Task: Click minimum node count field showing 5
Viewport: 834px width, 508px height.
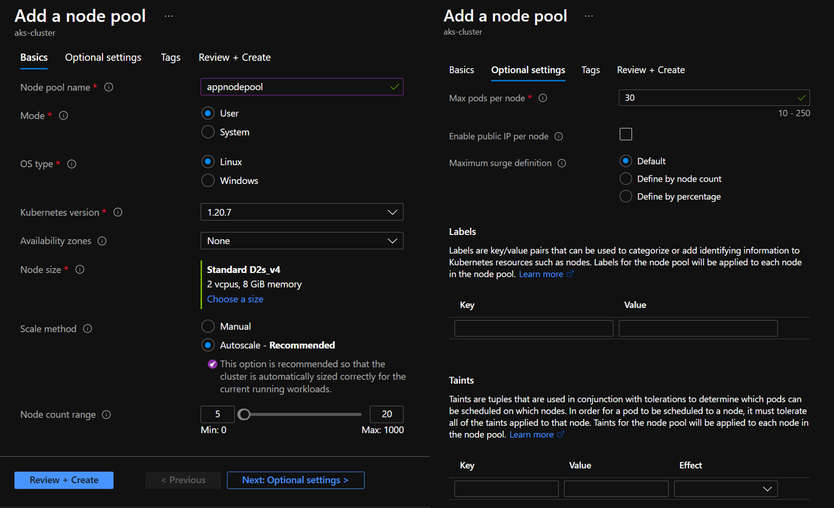Action: tap(218, 414)
